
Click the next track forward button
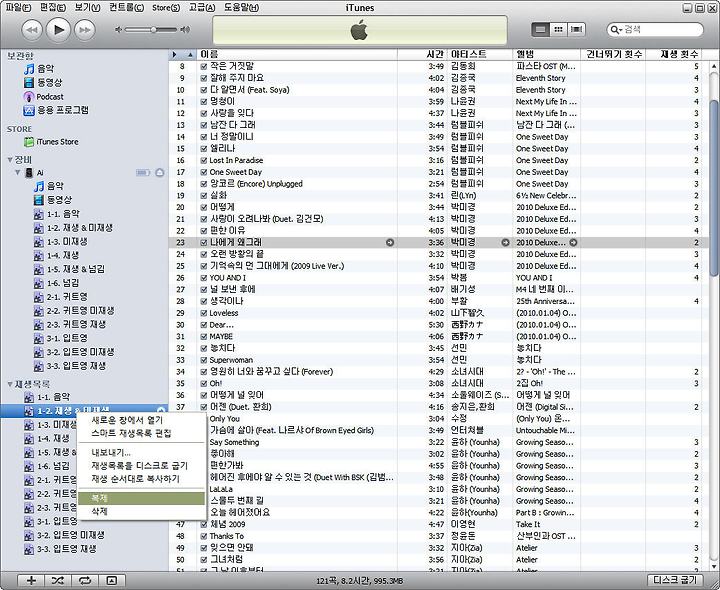click(x=85, y=30)
